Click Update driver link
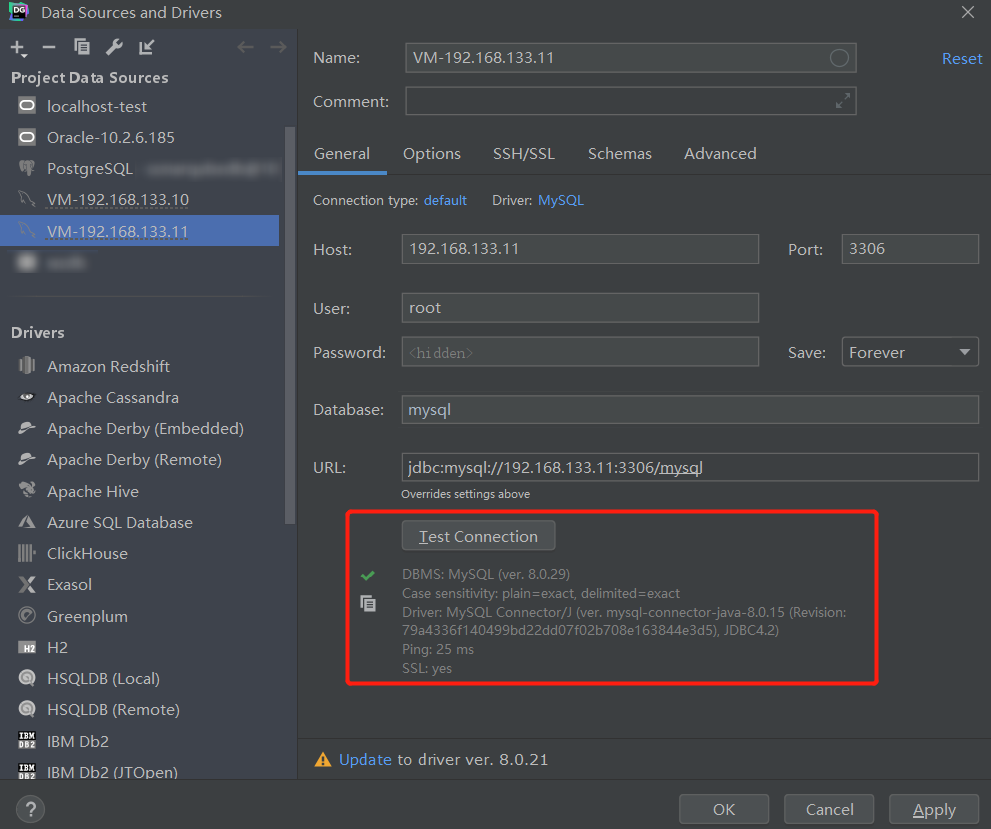This screenshot has height=829, width=991. (x=365, y=759)
